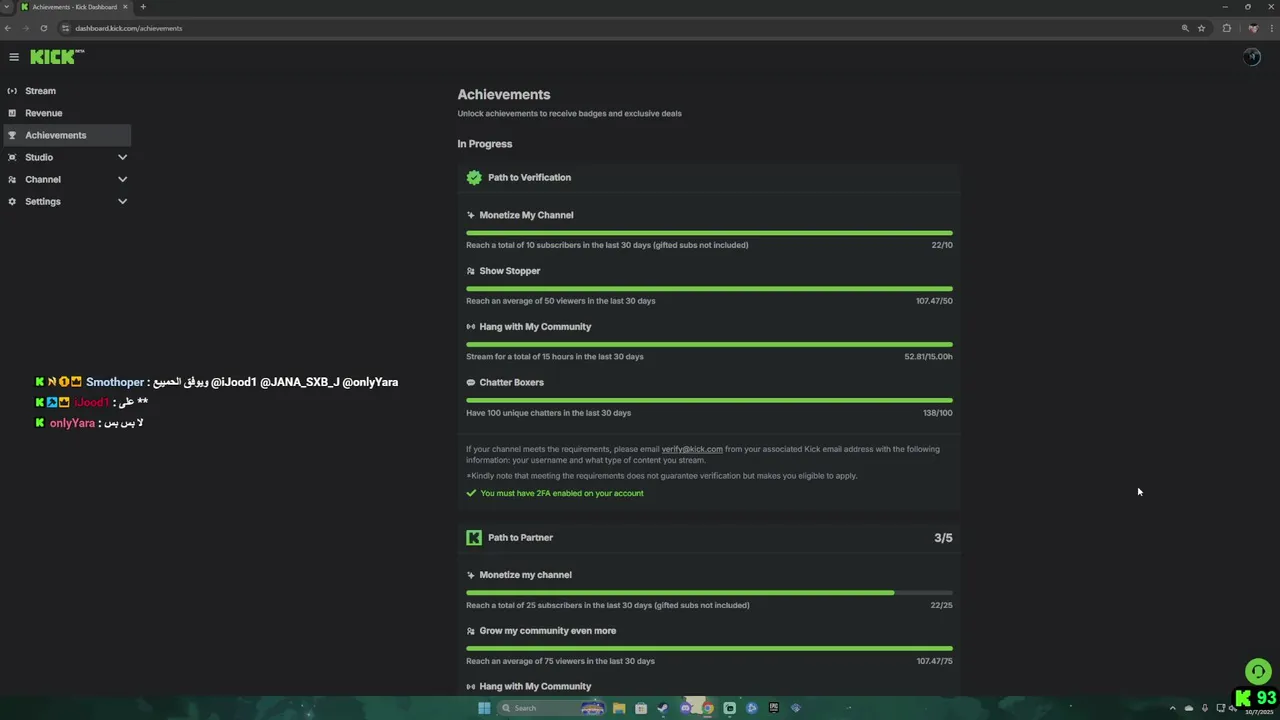Click the 138/100 chatters value
The image size is (1280, 720).
[938, 413]
